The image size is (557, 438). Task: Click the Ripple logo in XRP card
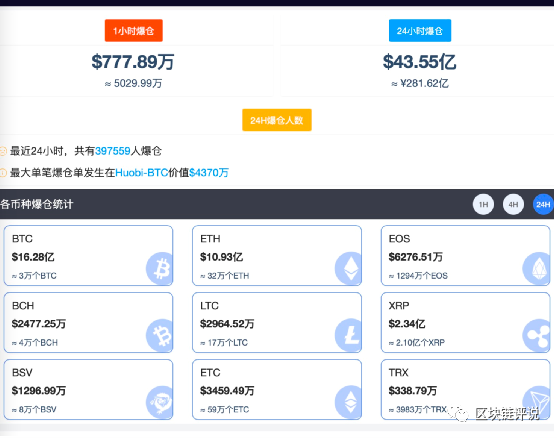536,335
